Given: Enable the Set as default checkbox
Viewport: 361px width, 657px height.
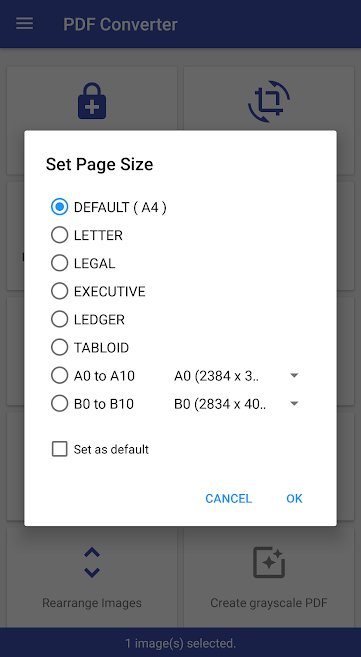Looking at the screenshot, I should click(59, 449).
